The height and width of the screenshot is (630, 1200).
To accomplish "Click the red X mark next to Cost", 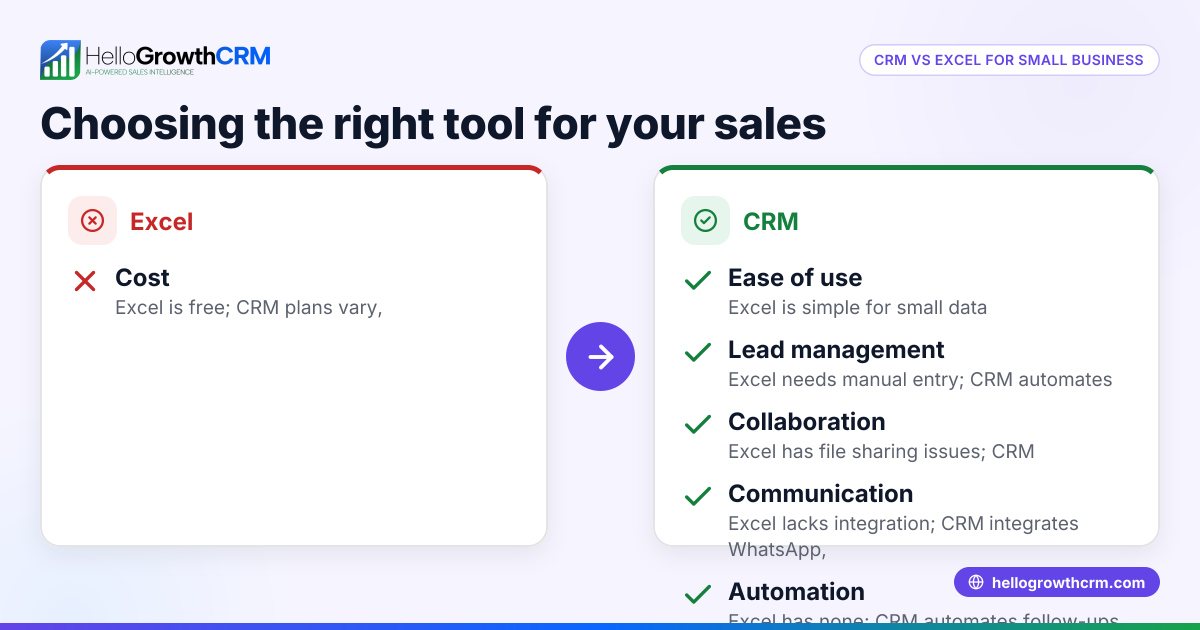I will [x=85, y=281].
